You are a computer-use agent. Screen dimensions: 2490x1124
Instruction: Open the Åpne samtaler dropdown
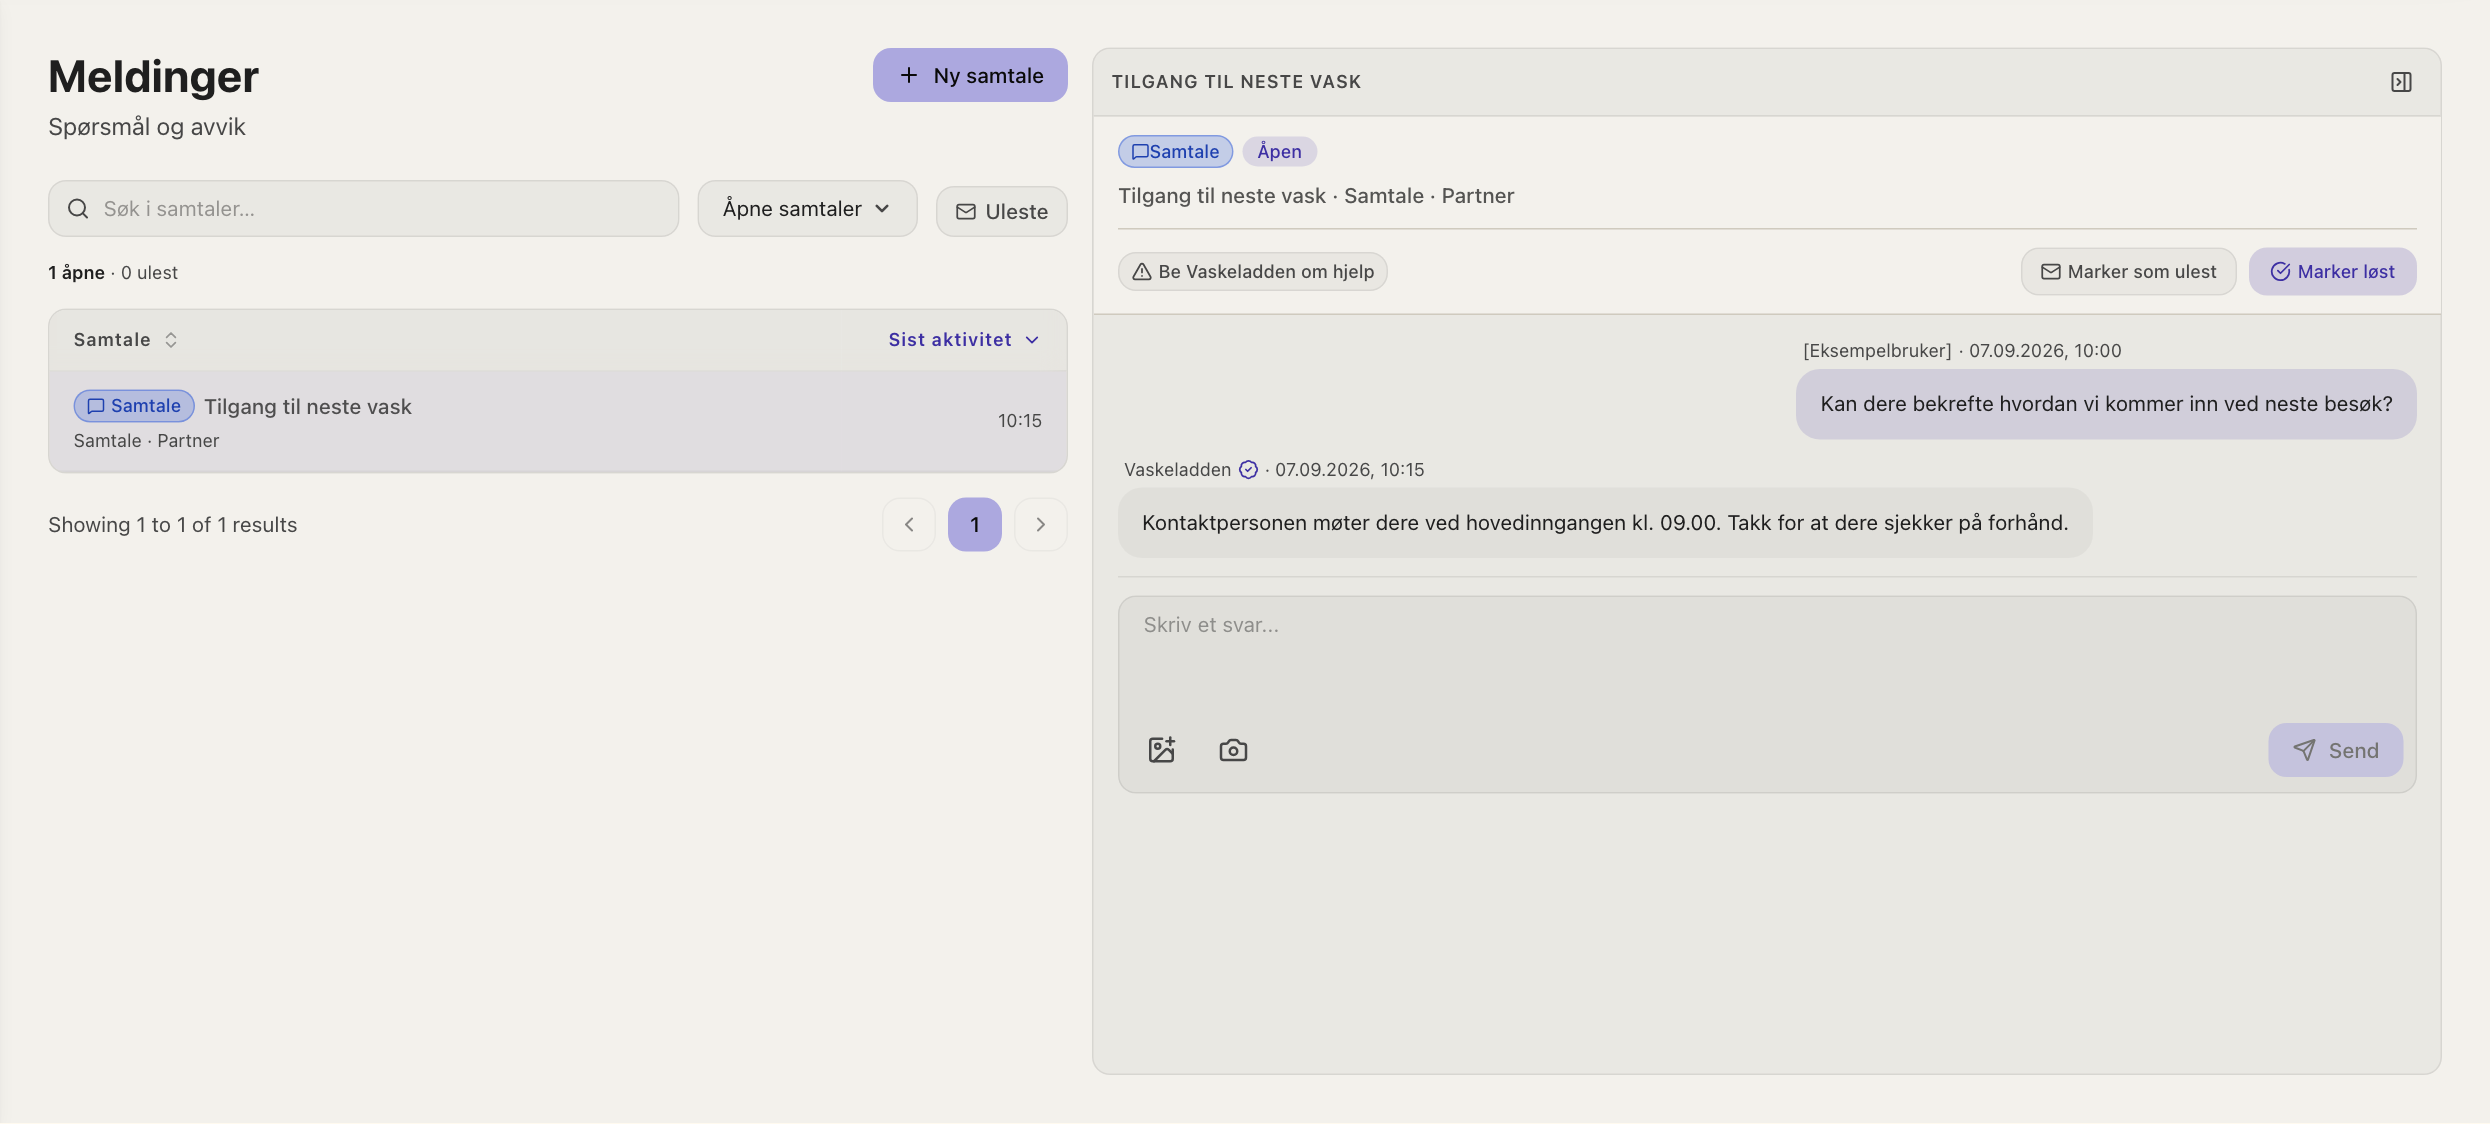click(807, 209)
